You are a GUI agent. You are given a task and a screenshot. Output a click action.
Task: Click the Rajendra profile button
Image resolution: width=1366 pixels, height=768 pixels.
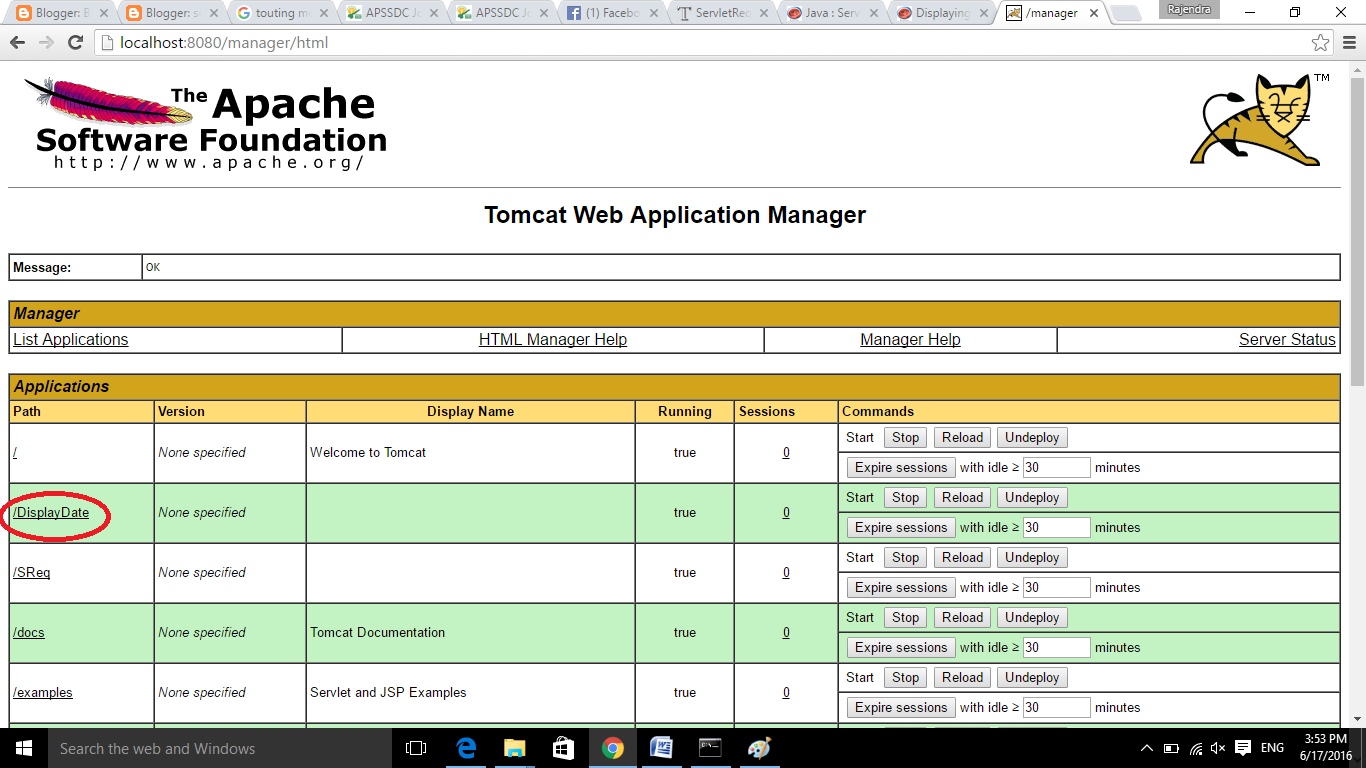1189,9
